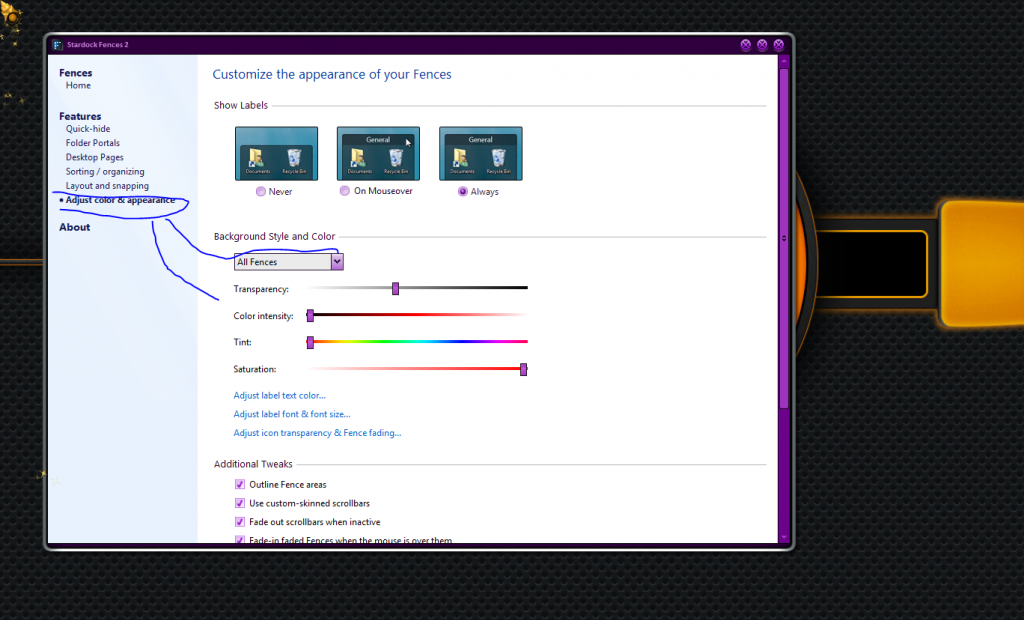
Task: Click the Additional Tweaks section heading
Action: pyautogui.click(x=253, y=464)
